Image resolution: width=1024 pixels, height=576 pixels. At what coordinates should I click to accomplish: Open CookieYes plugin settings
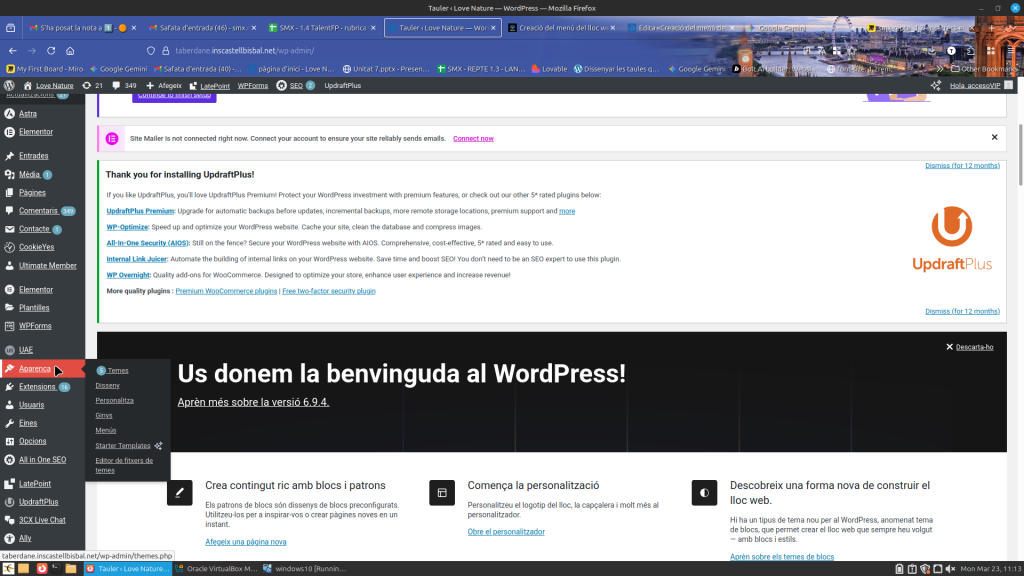[x=39, y=247]
